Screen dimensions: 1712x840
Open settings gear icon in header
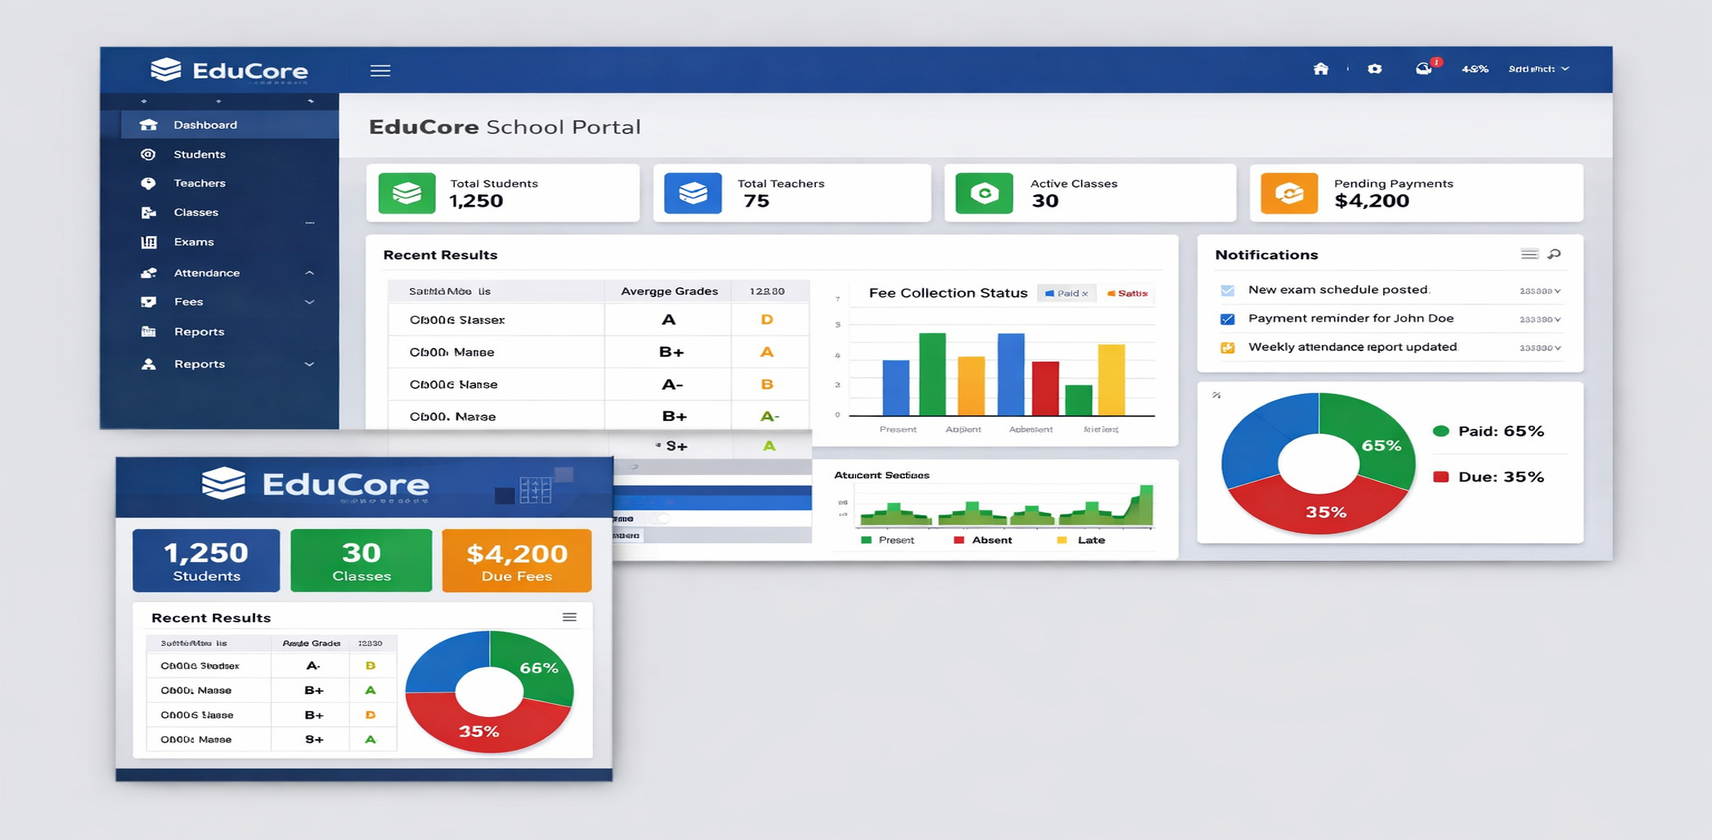pos(1375,69)
